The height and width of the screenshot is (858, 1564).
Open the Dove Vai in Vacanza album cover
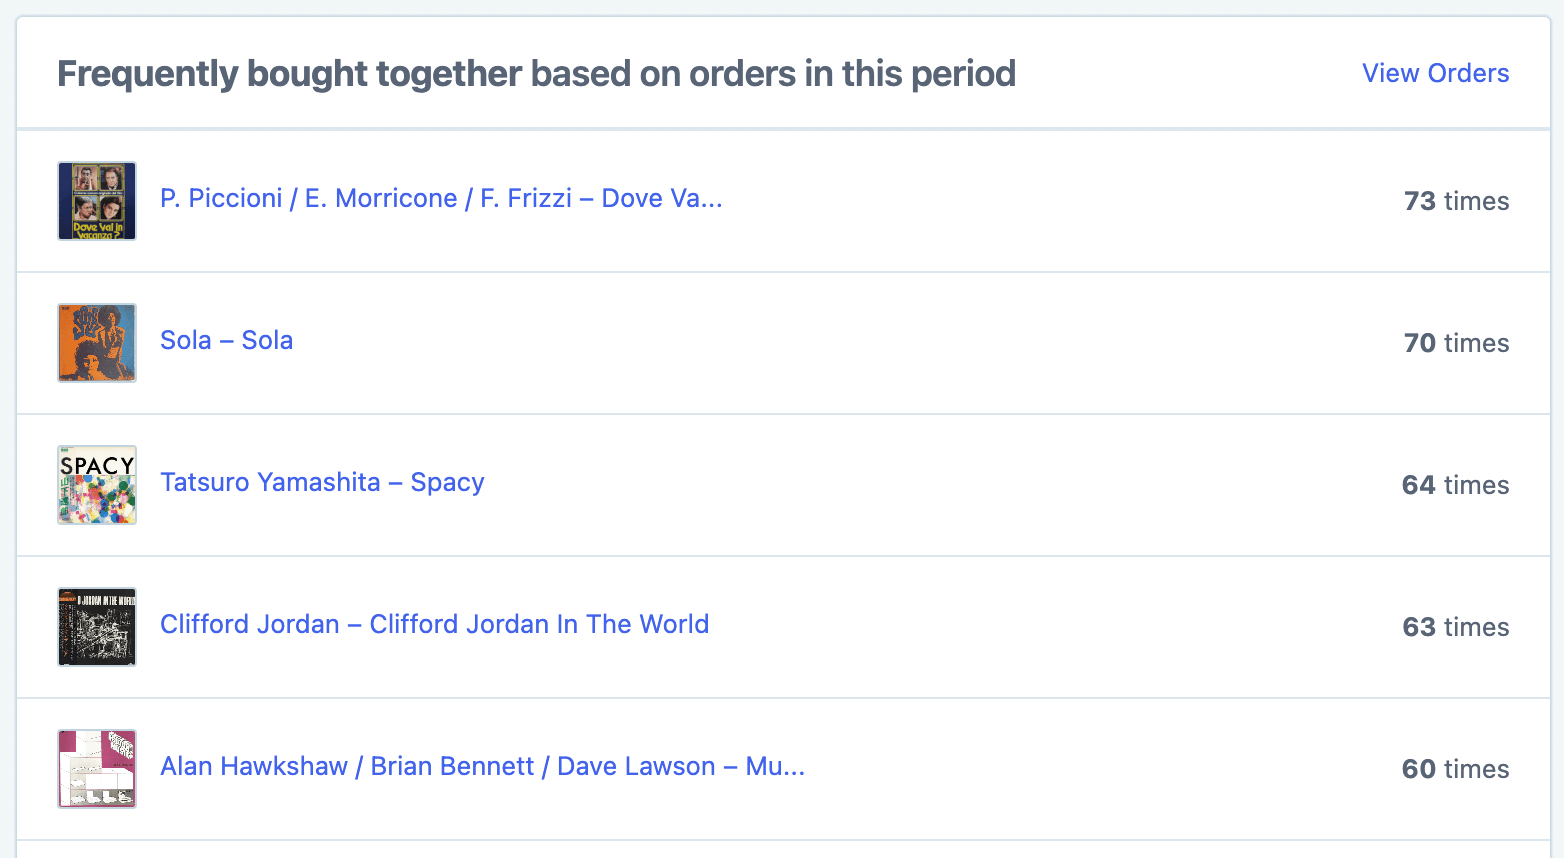[x=97, y=201]
